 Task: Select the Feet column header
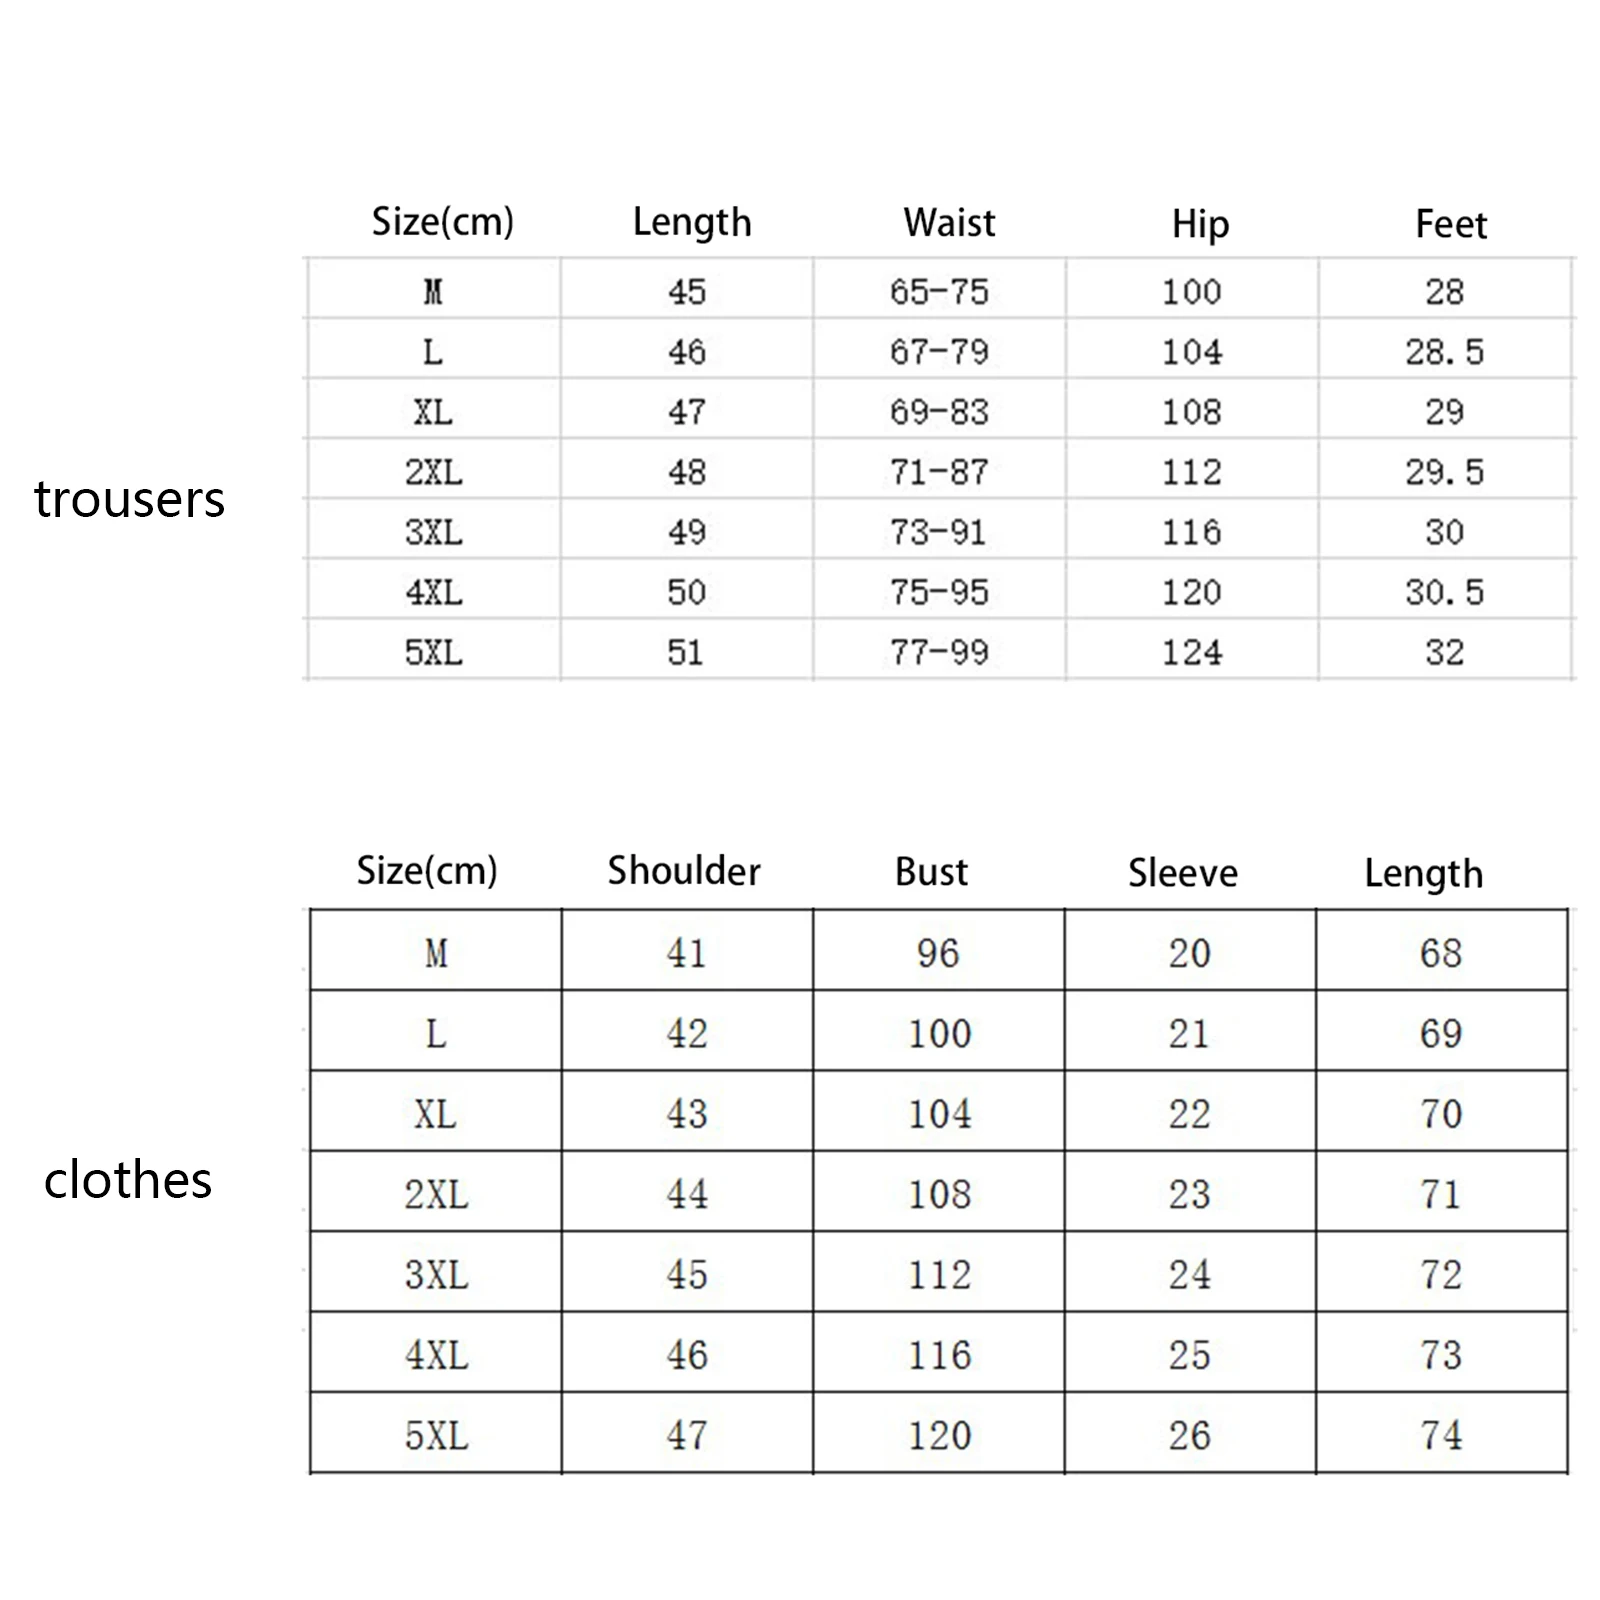(x=1451, y=225)
